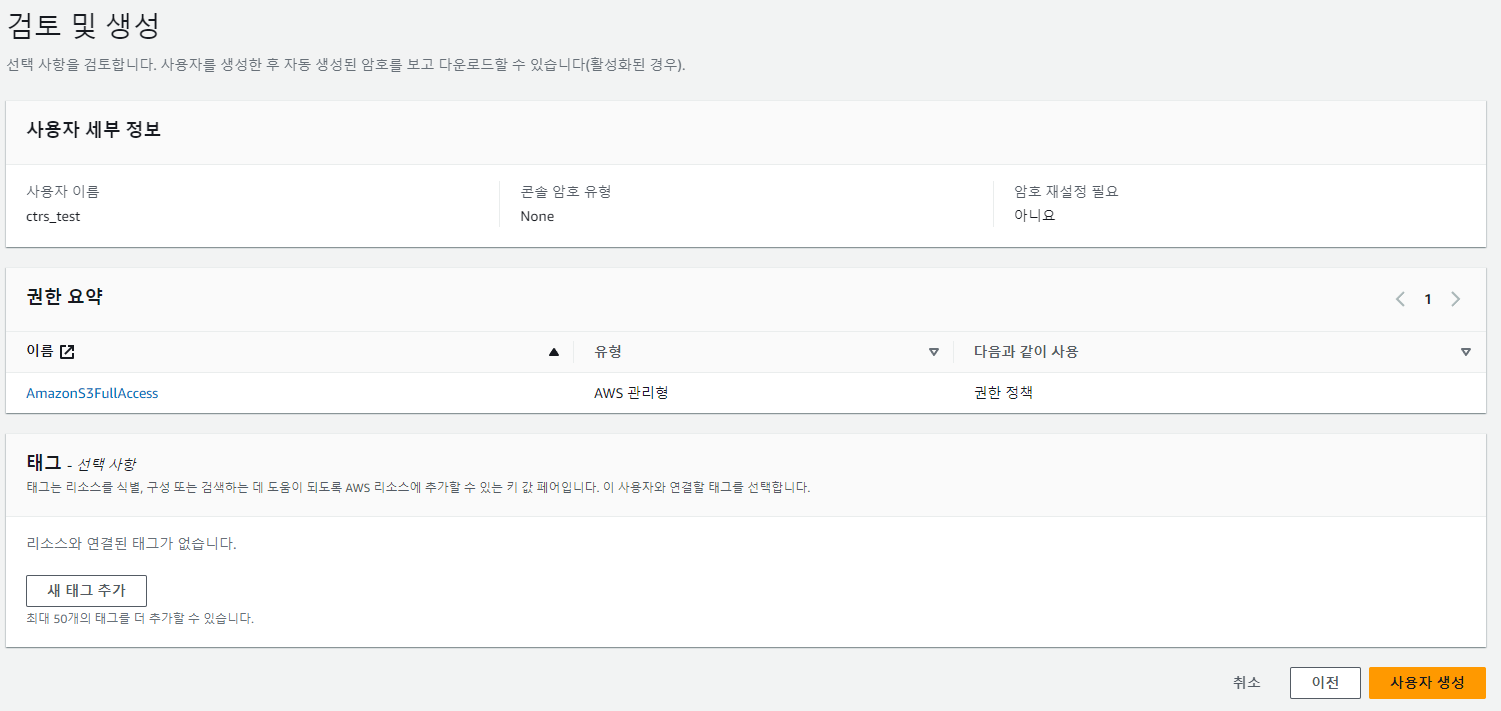The height and width of the screenshot is (711, 1501).
Task: Open the AmazonS3FullAccess policy link
Action: [92, 393]
